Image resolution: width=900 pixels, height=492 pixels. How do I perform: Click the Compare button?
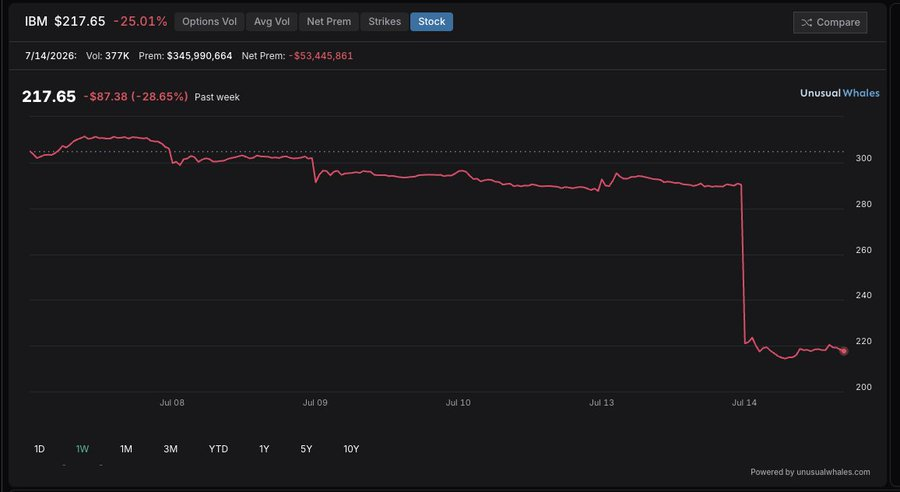click(830, 22)
